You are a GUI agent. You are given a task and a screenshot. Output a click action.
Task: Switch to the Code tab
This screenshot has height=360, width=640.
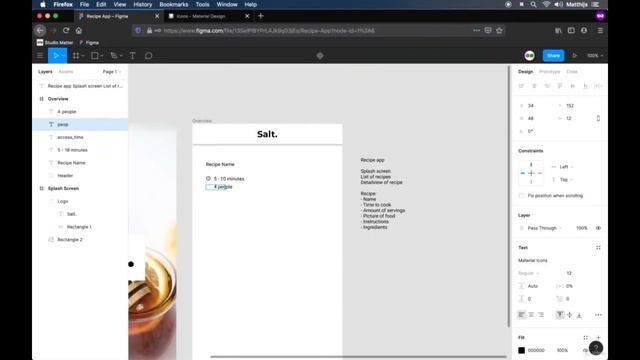pos(572,71)
